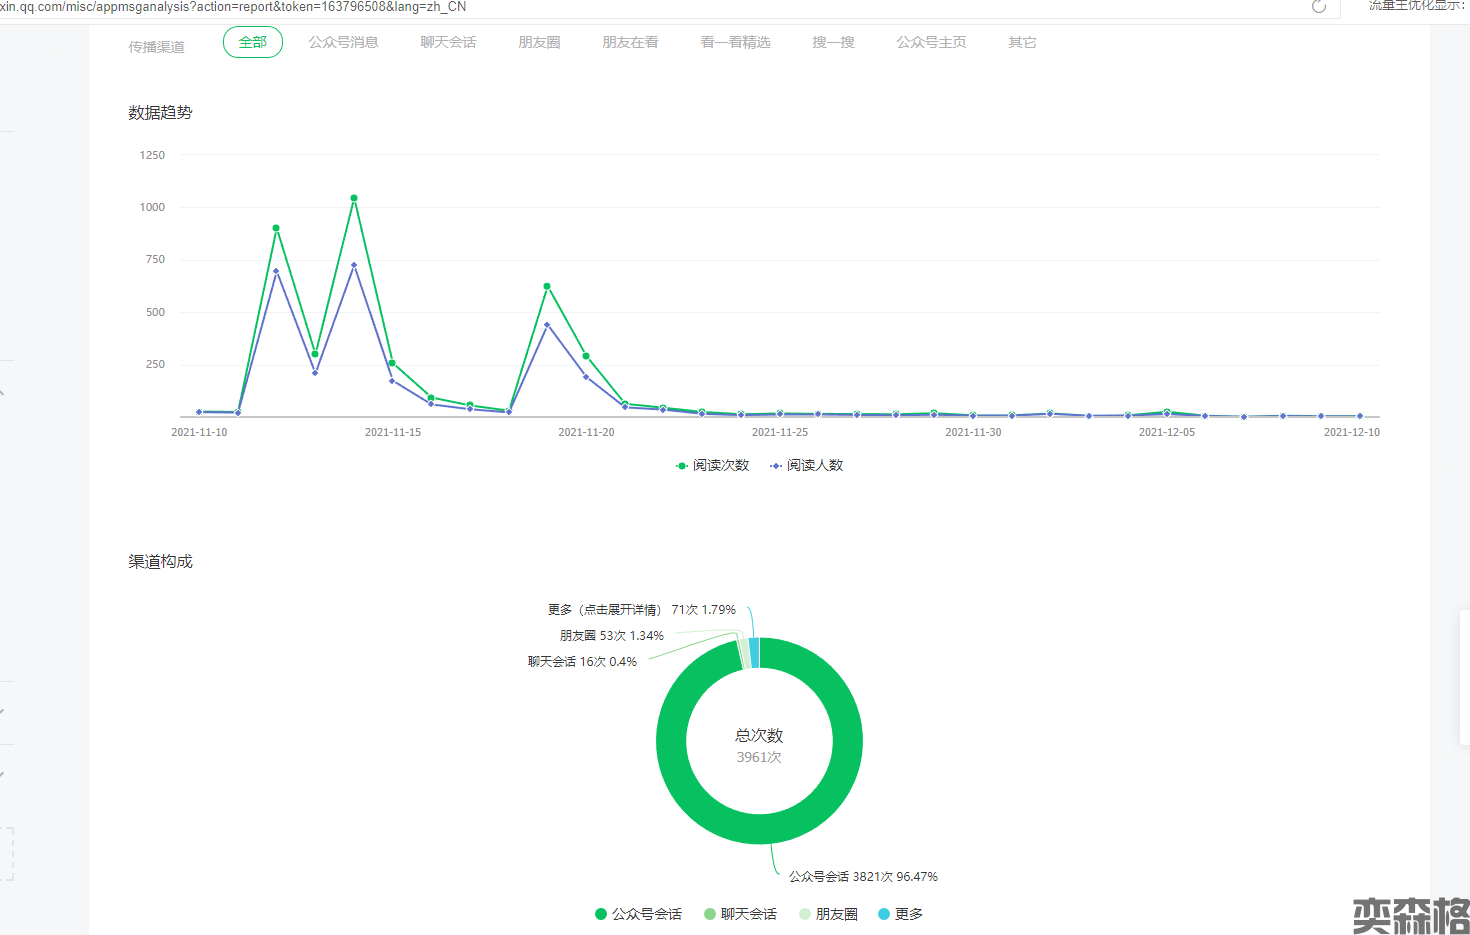1470x935 pixels.
Task: Click the 聊天会话 legend dot below the donut
Action: coord(710,914)
